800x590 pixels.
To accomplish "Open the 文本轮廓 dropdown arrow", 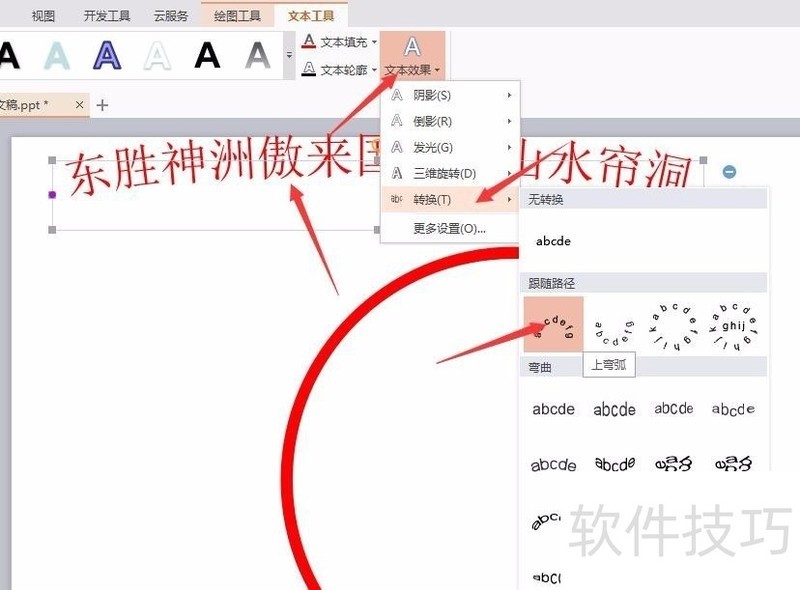I will (x=374, y=69).
